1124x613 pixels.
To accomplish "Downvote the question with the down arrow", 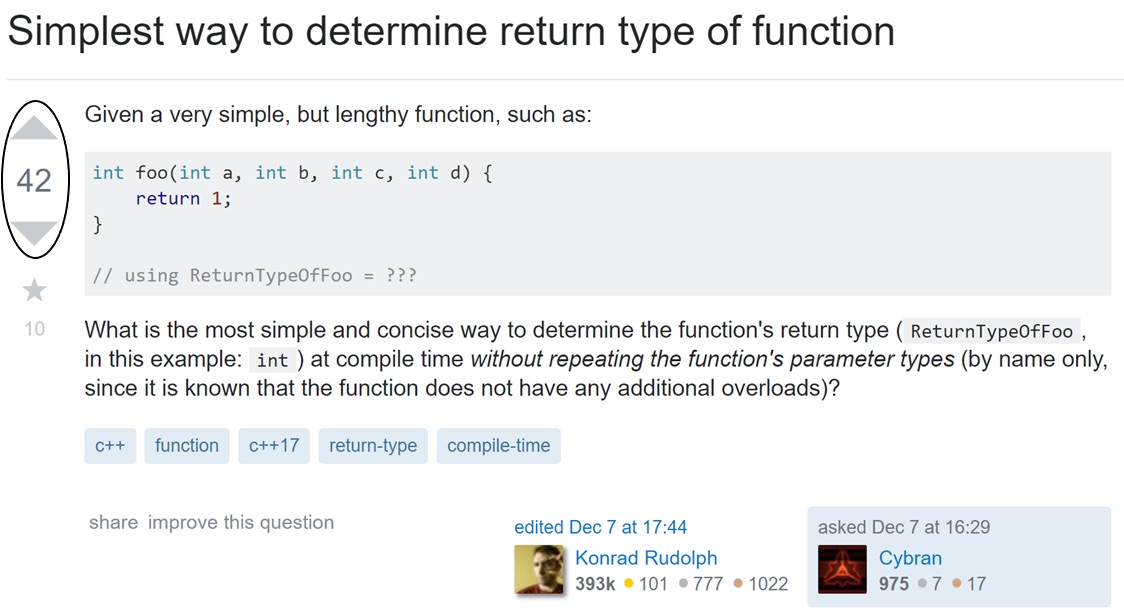I will 34,233.
